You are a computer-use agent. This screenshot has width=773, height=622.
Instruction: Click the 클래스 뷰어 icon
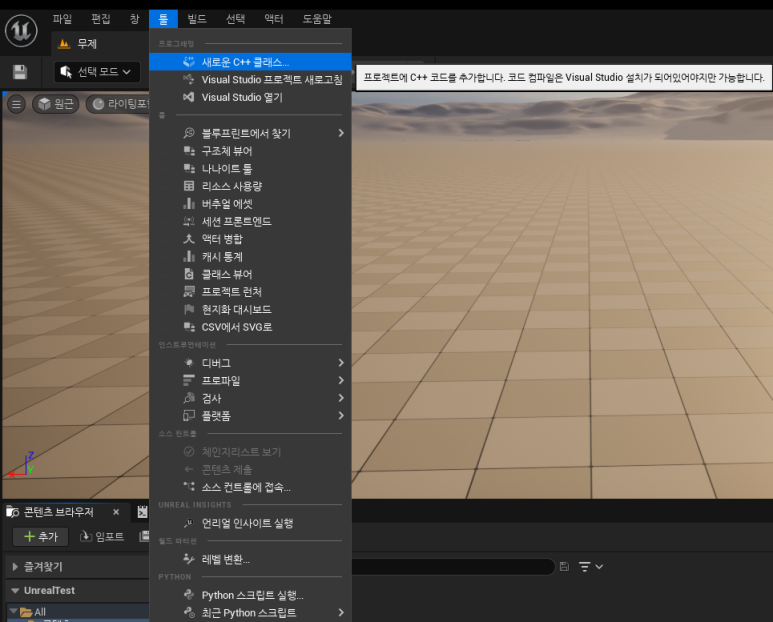pos(189,274)
